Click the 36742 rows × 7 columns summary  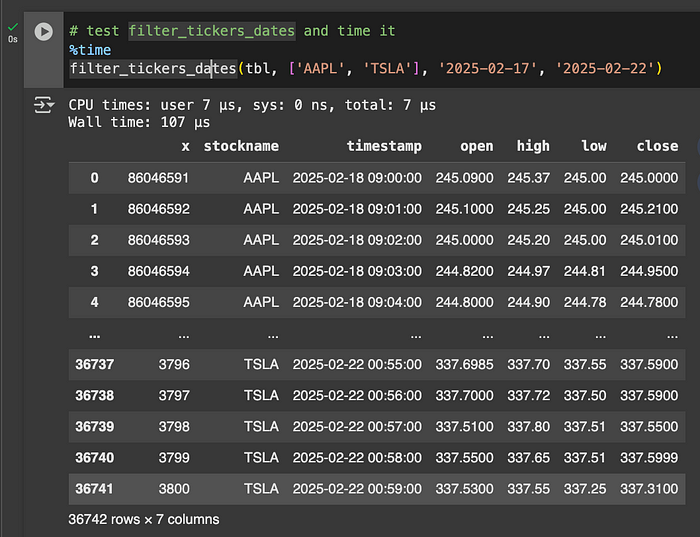point(144,519)
